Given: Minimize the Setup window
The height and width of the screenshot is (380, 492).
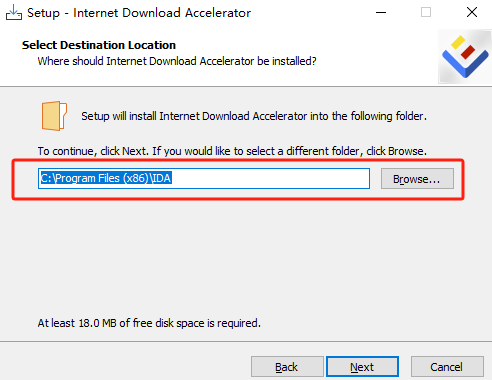Looking at the screenshot, I should click(x=381, y=13).
